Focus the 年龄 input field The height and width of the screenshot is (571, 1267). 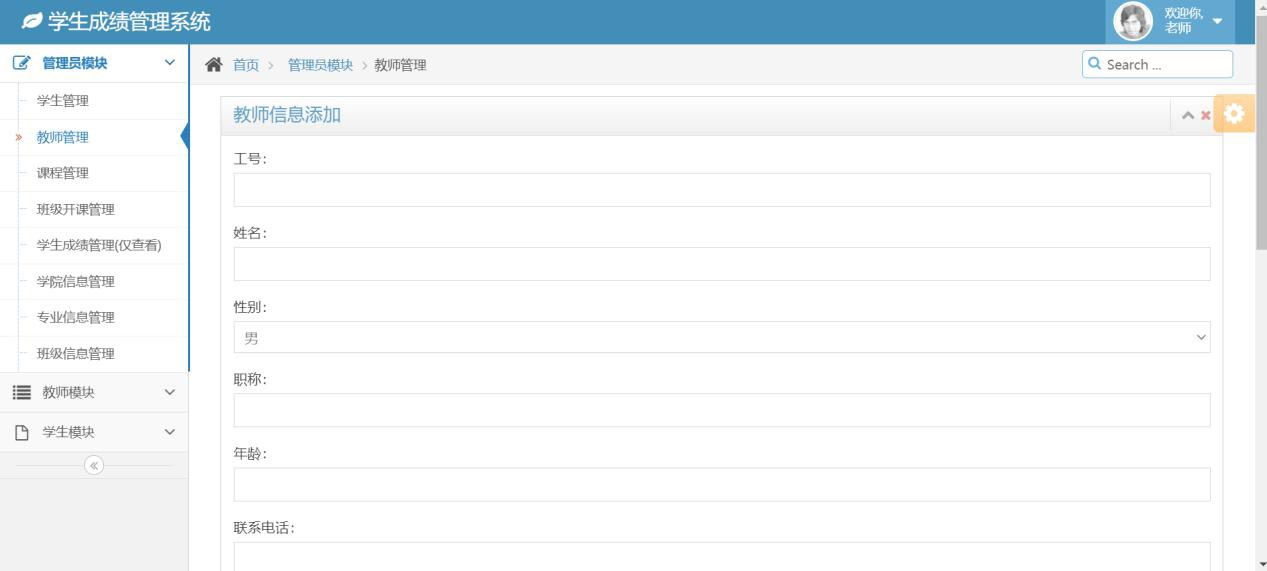click(722, 484)
